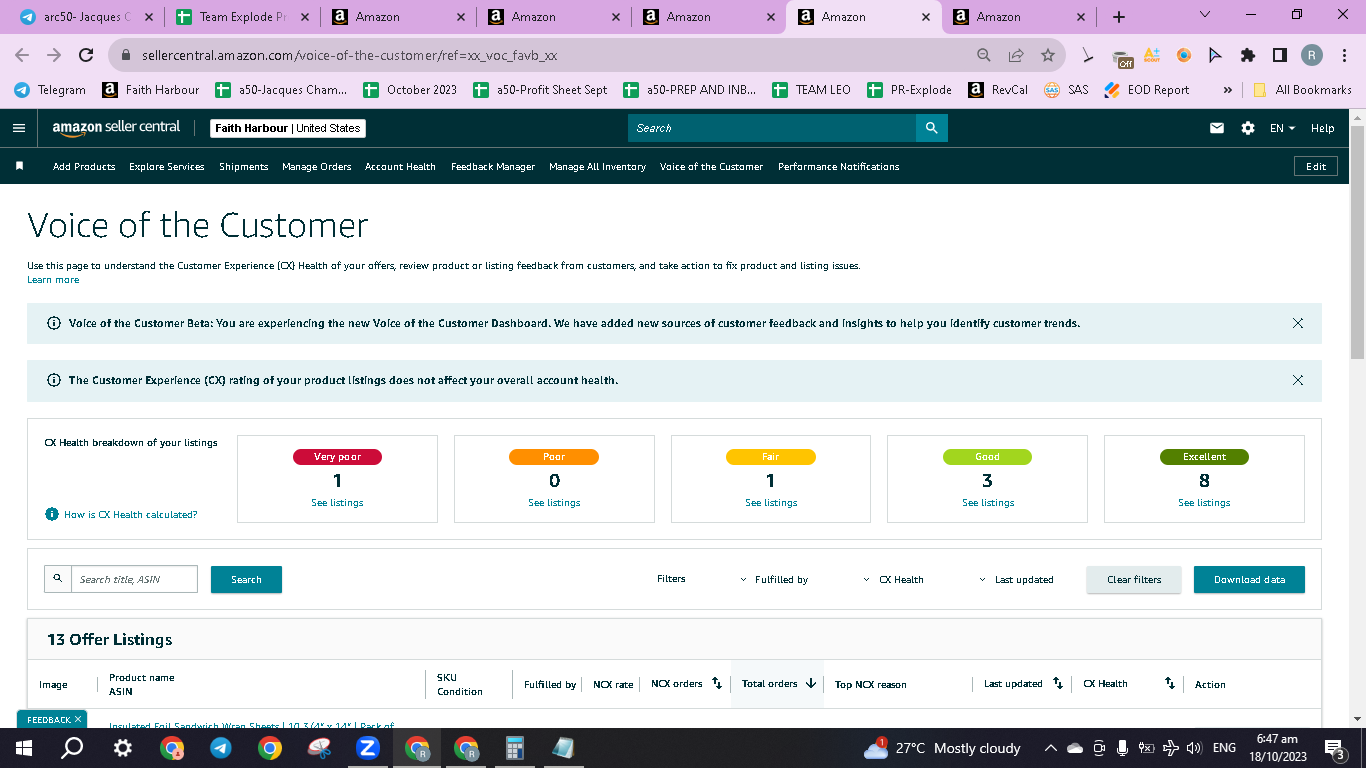Open the Faith Harbour United States account switcher
Screen dimensions: 1366x768
click(x=288, y=128)
